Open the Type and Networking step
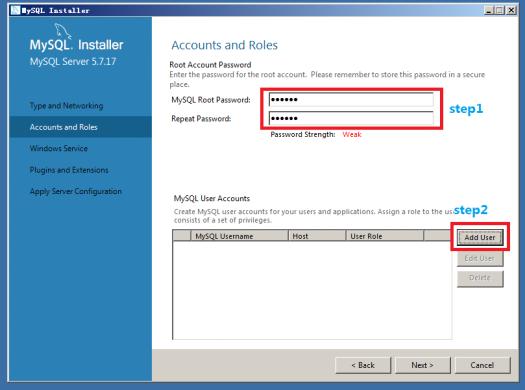The image size is (525, 390). click(66, 106)
